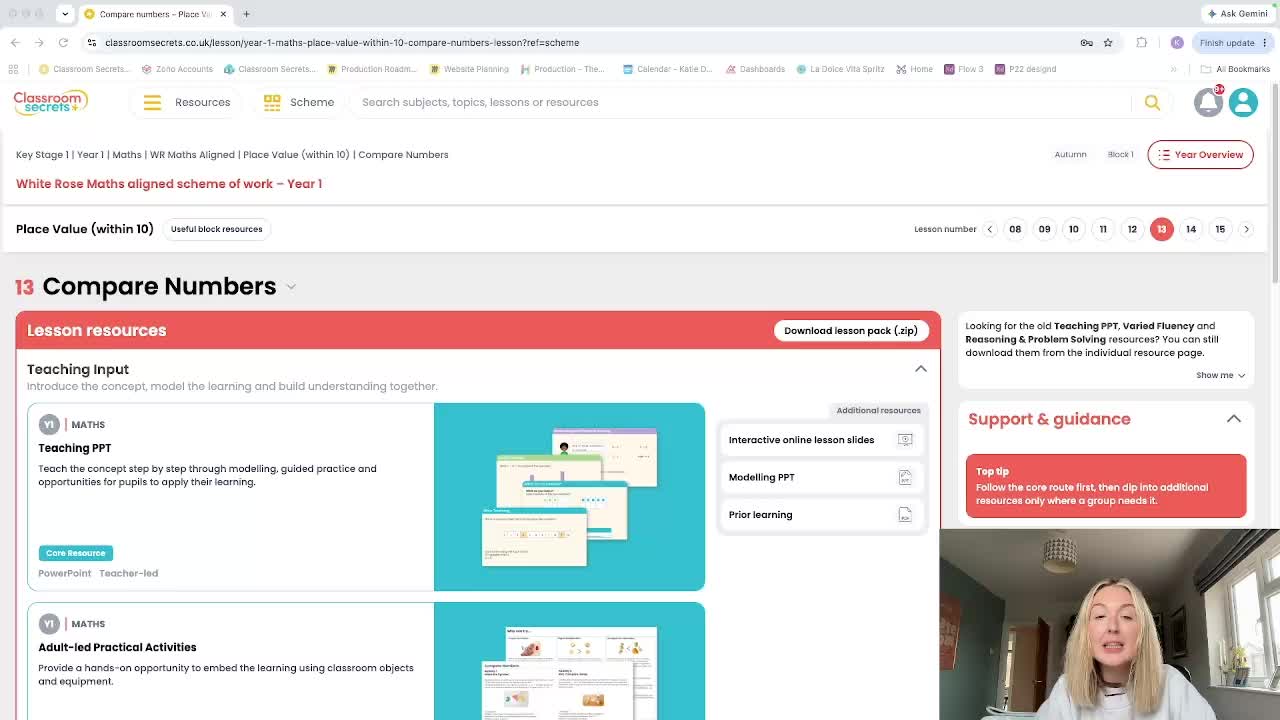Click the Ask Gemini button
Screen dimensions: 1280x720
pyautogui.click(x=1238, y=14)
